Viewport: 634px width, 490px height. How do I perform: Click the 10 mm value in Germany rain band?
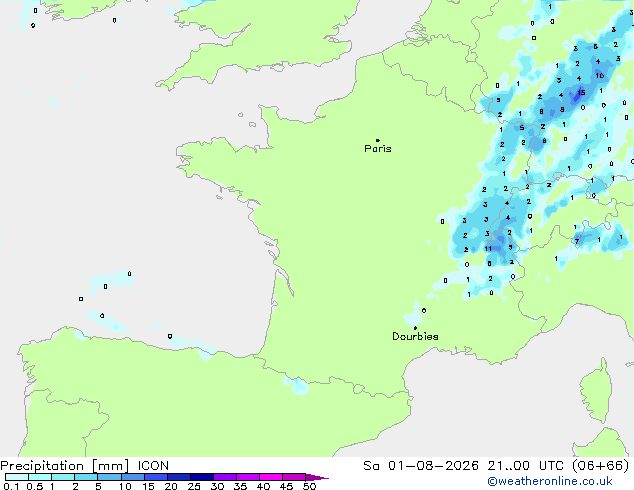[x=600, y=76]
